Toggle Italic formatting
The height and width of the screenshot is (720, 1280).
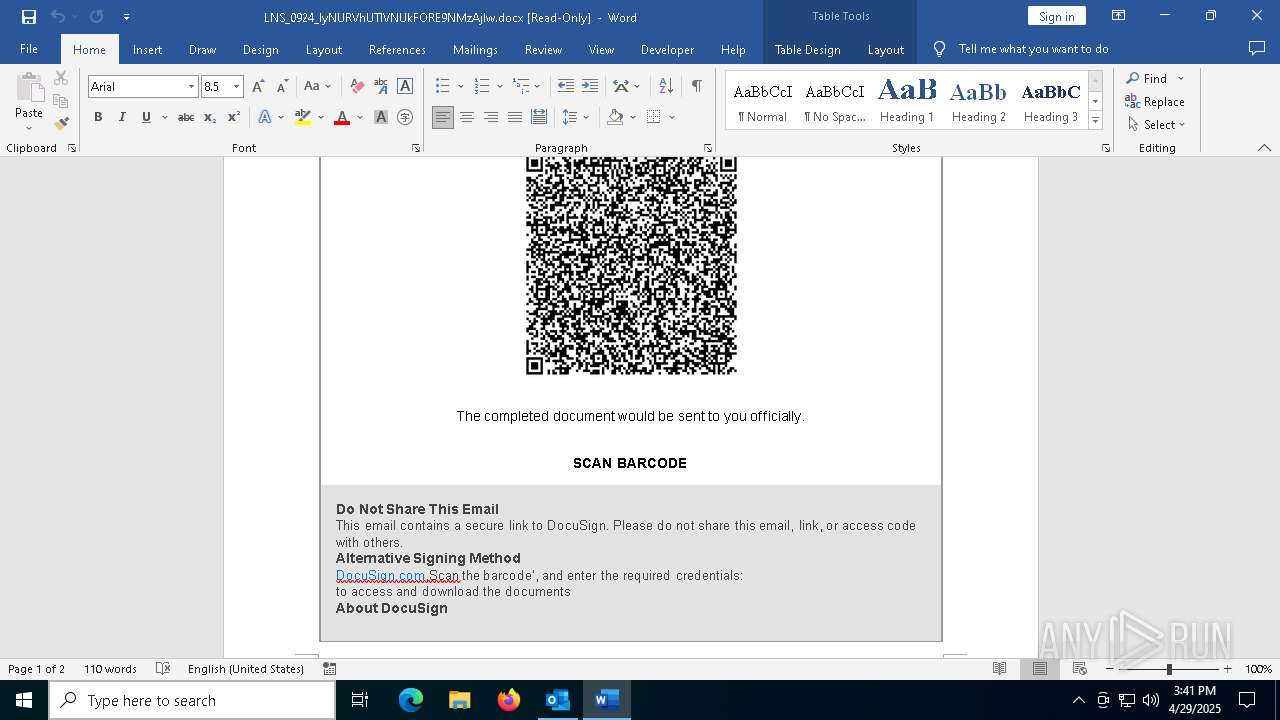122,117
